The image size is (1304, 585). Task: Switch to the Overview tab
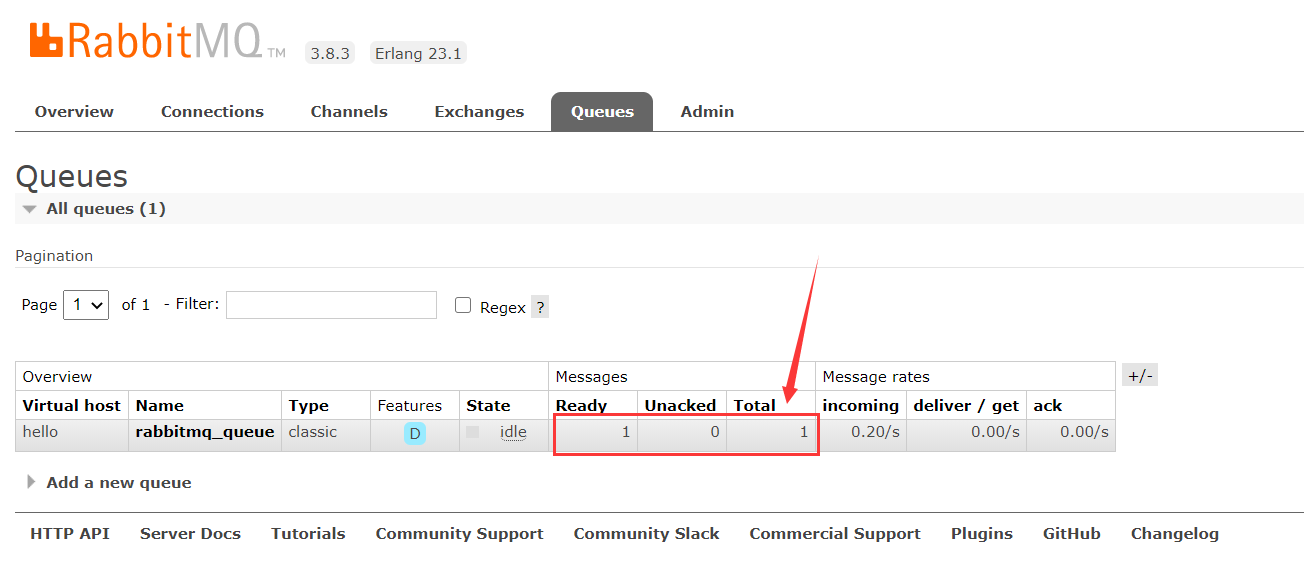(74, 112)
